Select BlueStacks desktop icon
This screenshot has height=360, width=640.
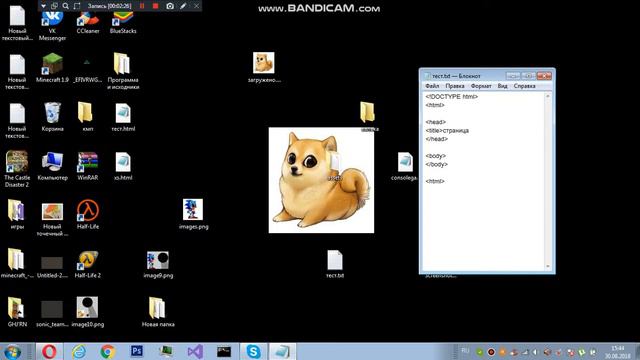coord(123,22)
